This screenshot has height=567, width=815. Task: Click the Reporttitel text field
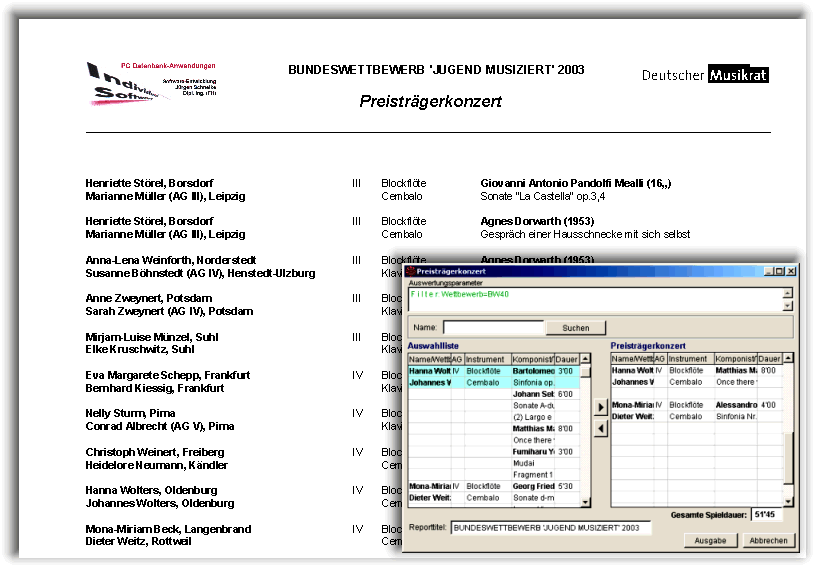pyautogui.click(x=550, y=527)
